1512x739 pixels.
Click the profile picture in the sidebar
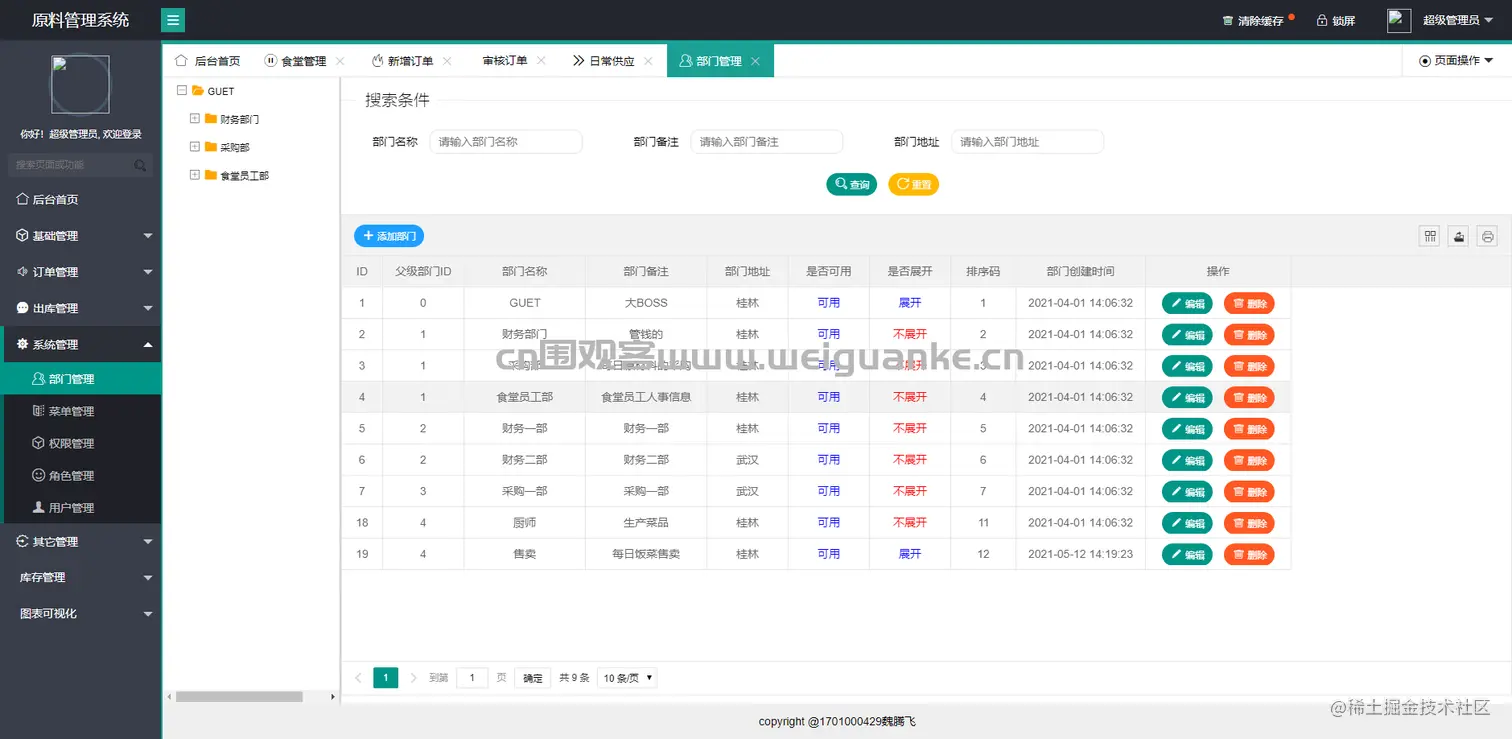(81, 84)
